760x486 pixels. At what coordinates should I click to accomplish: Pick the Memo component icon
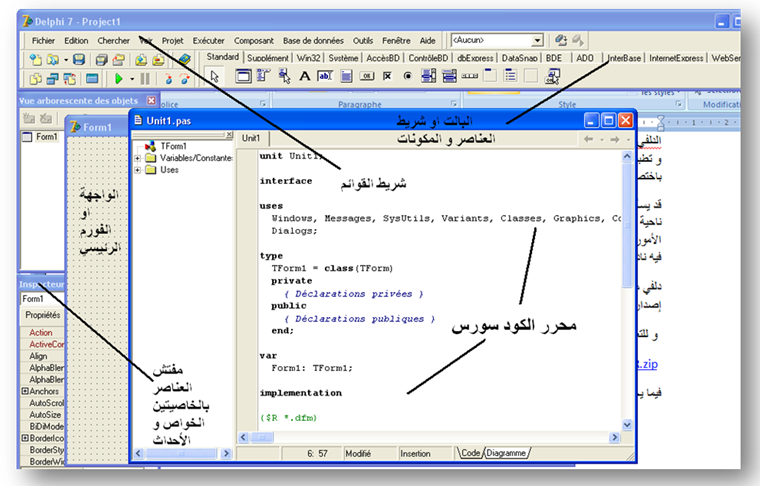(x=346, y=76)
